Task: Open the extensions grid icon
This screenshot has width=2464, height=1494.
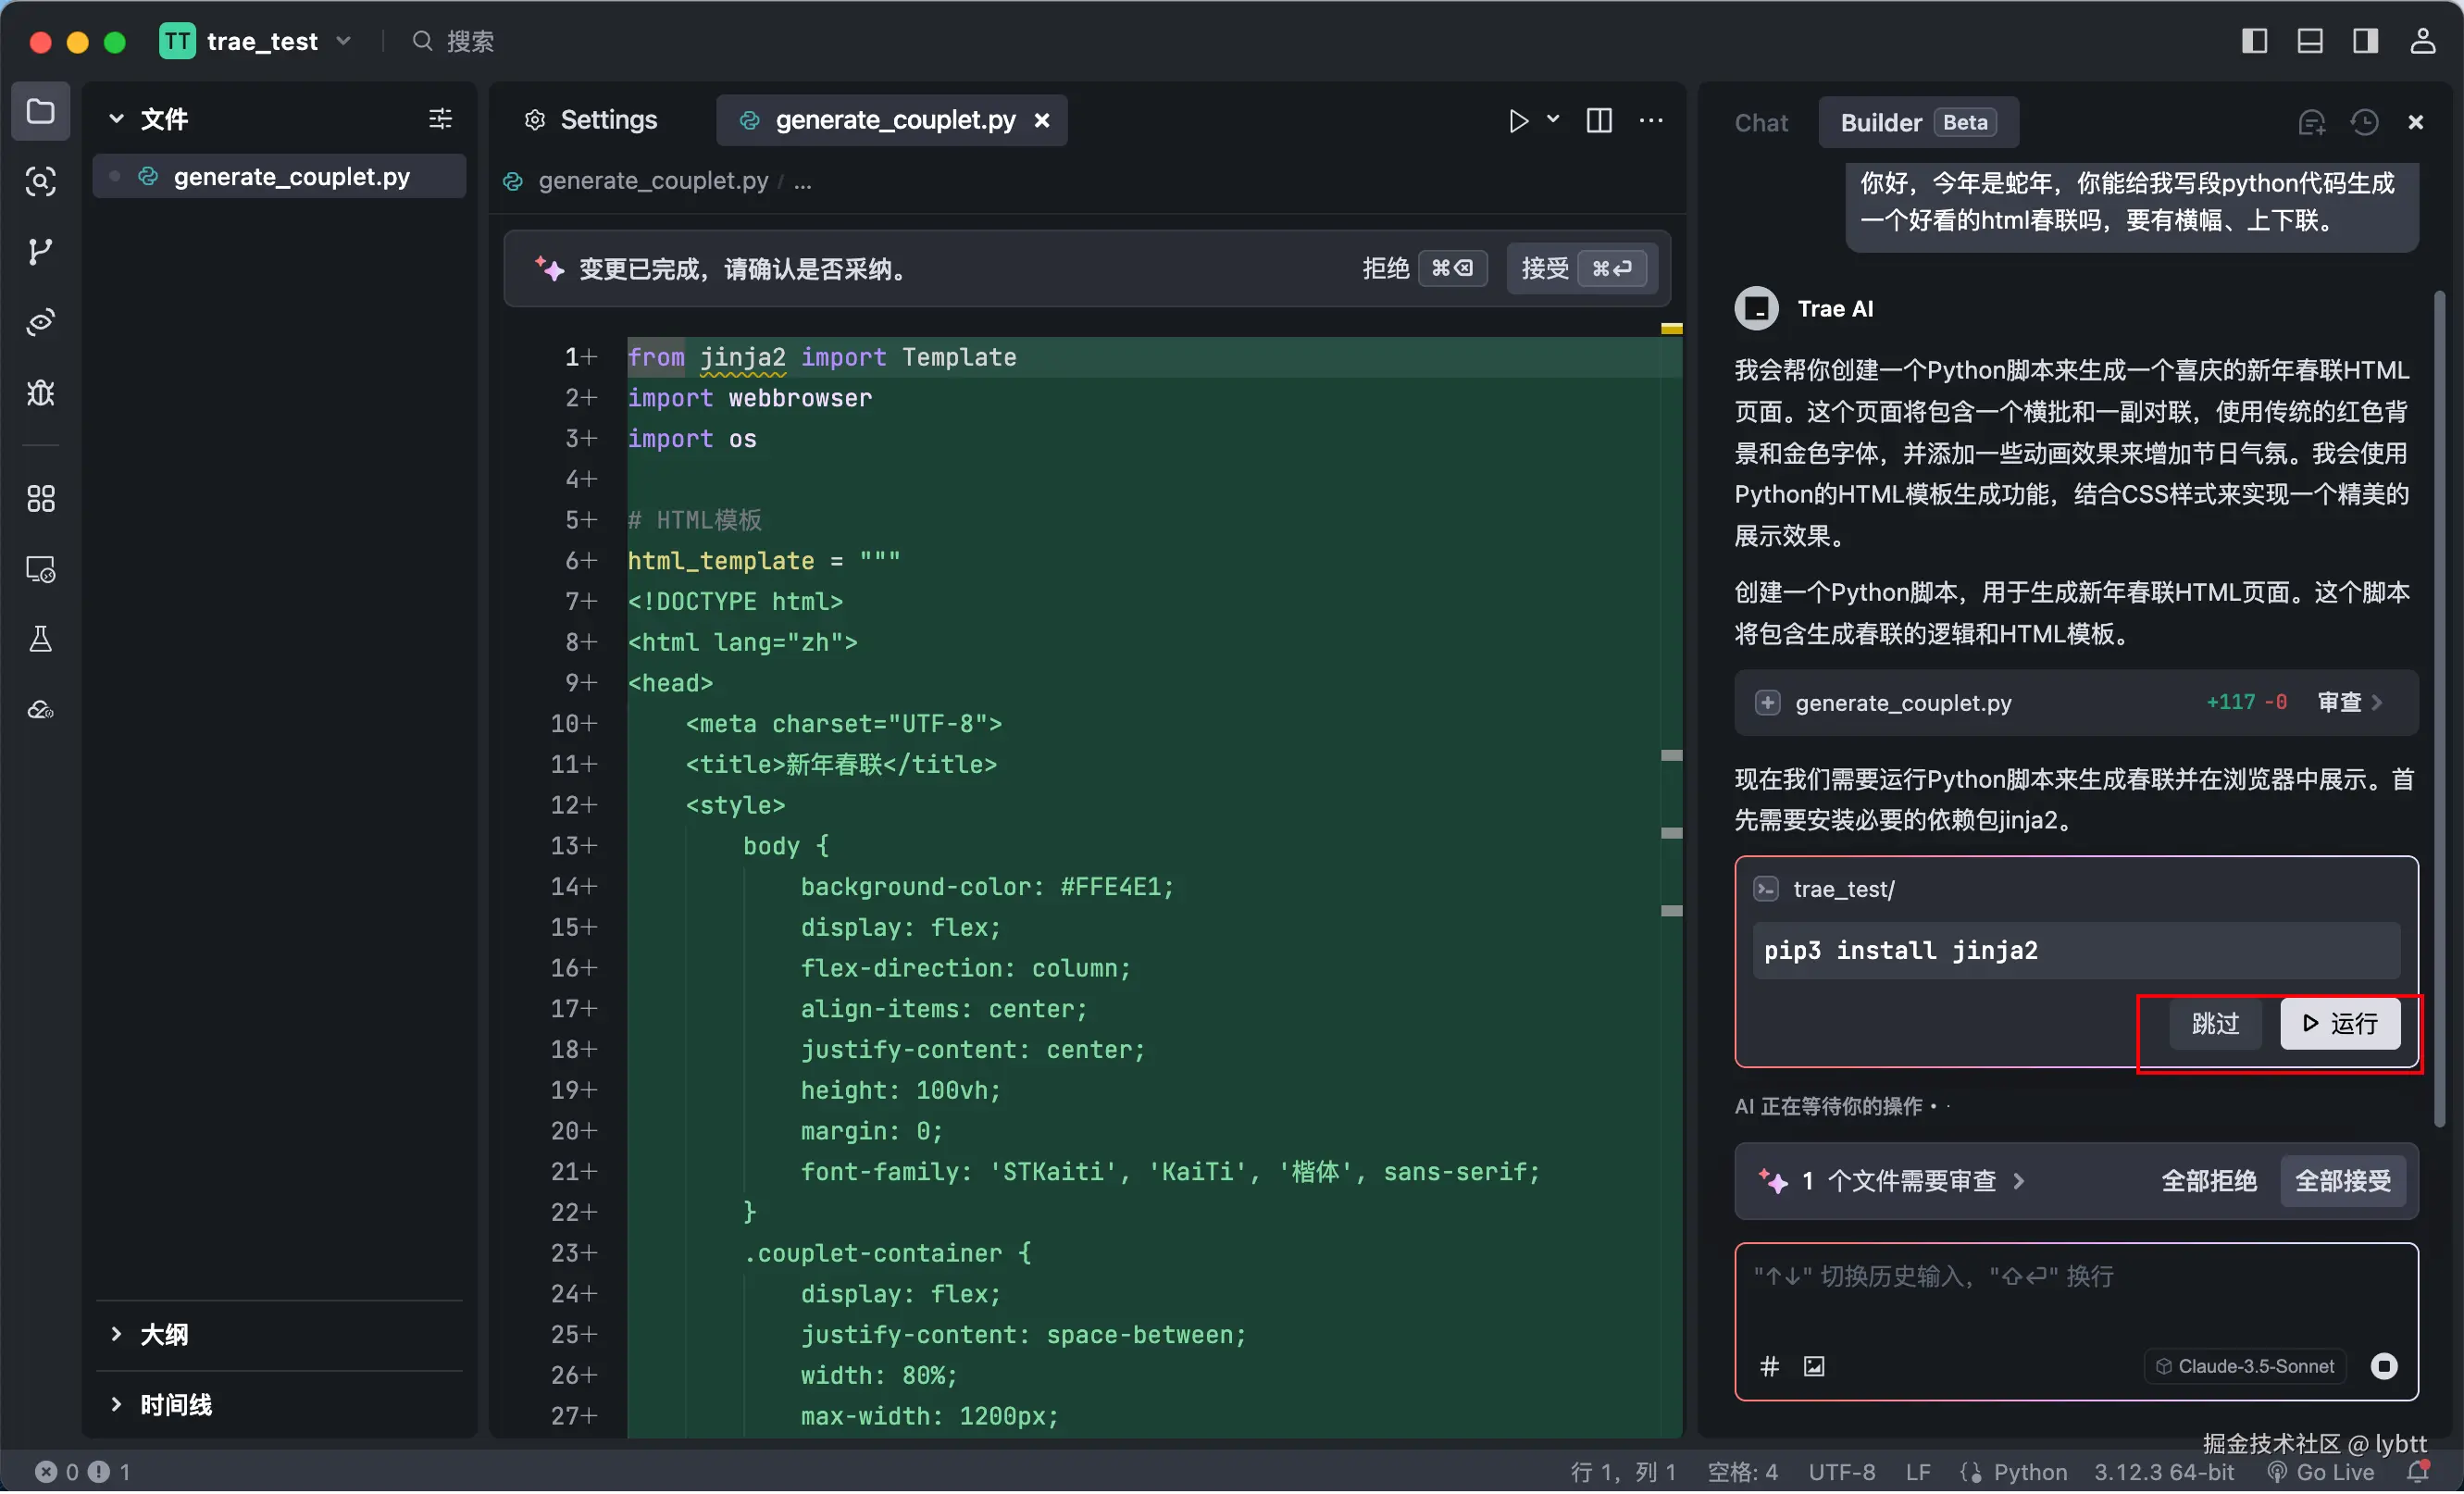Action: [x=40, y=498]
